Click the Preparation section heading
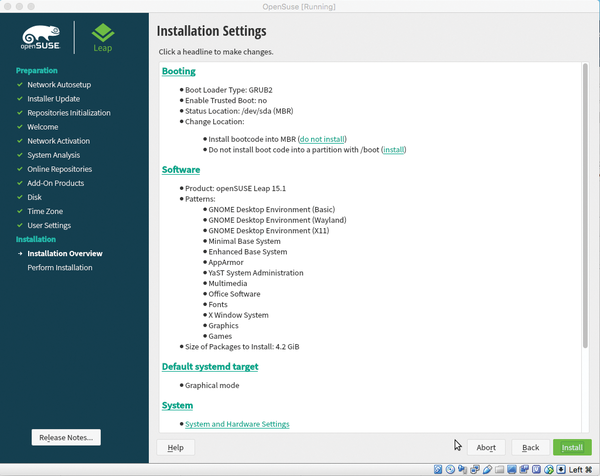 (37, 70)
